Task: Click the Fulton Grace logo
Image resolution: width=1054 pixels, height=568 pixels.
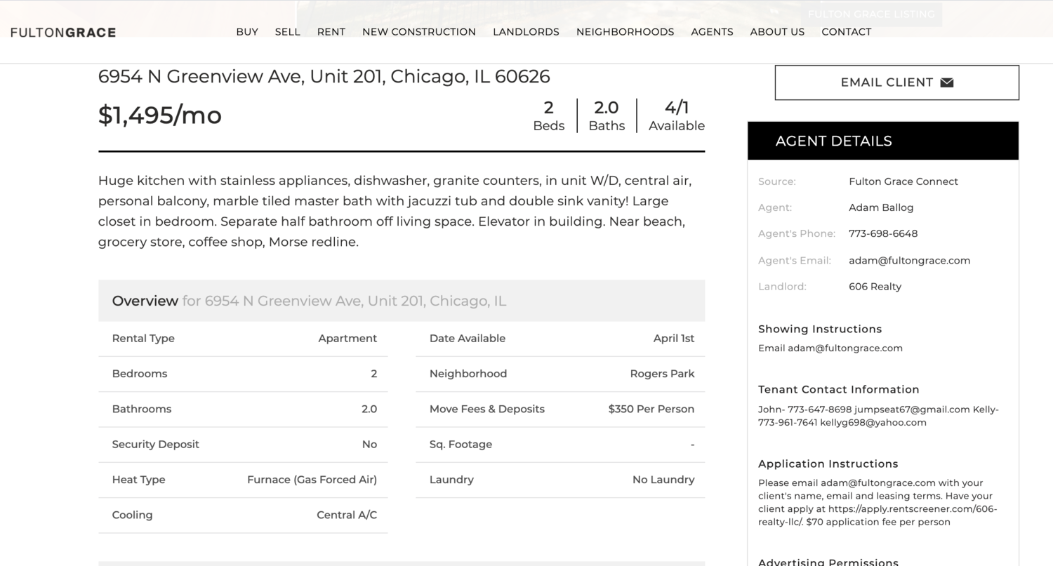Action: 63,32
